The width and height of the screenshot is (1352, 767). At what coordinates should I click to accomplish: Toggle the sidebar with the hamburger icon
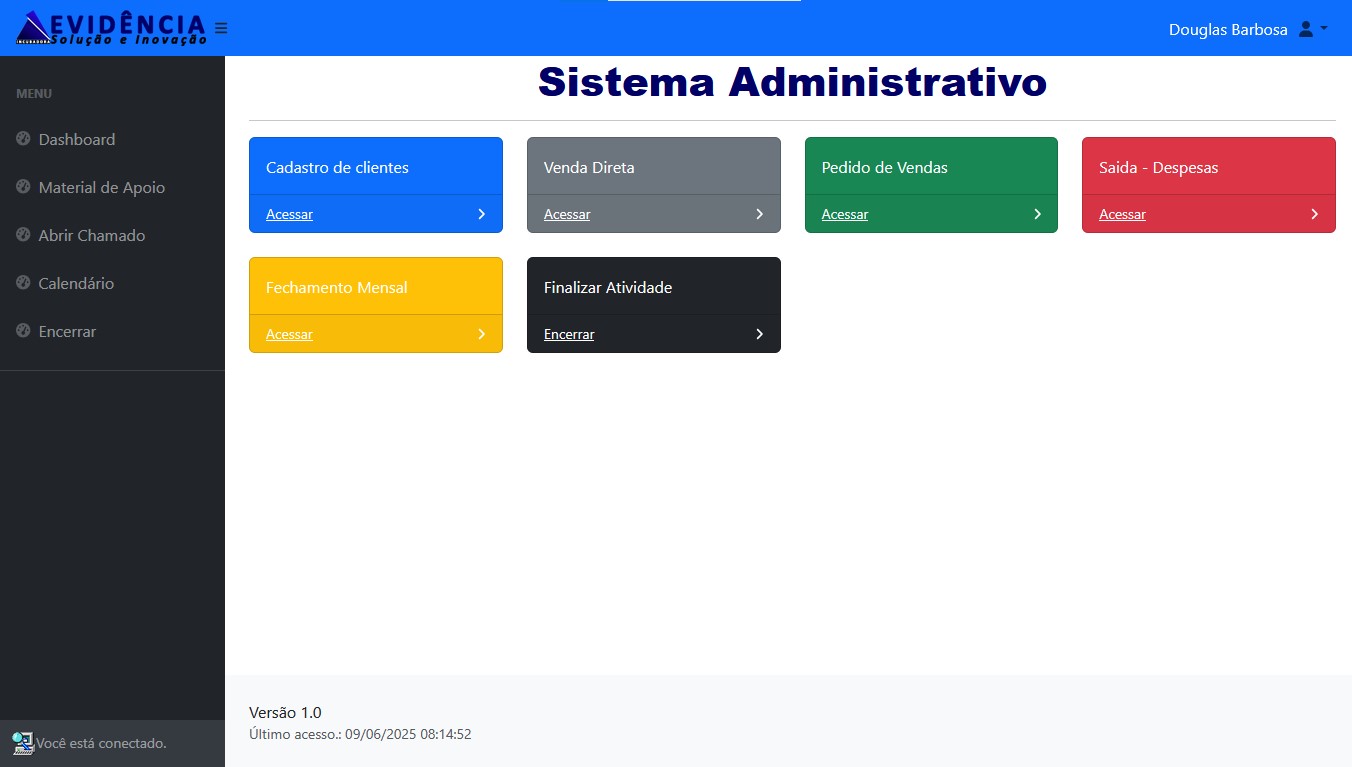pyautogui.click(x=221, y=28)
